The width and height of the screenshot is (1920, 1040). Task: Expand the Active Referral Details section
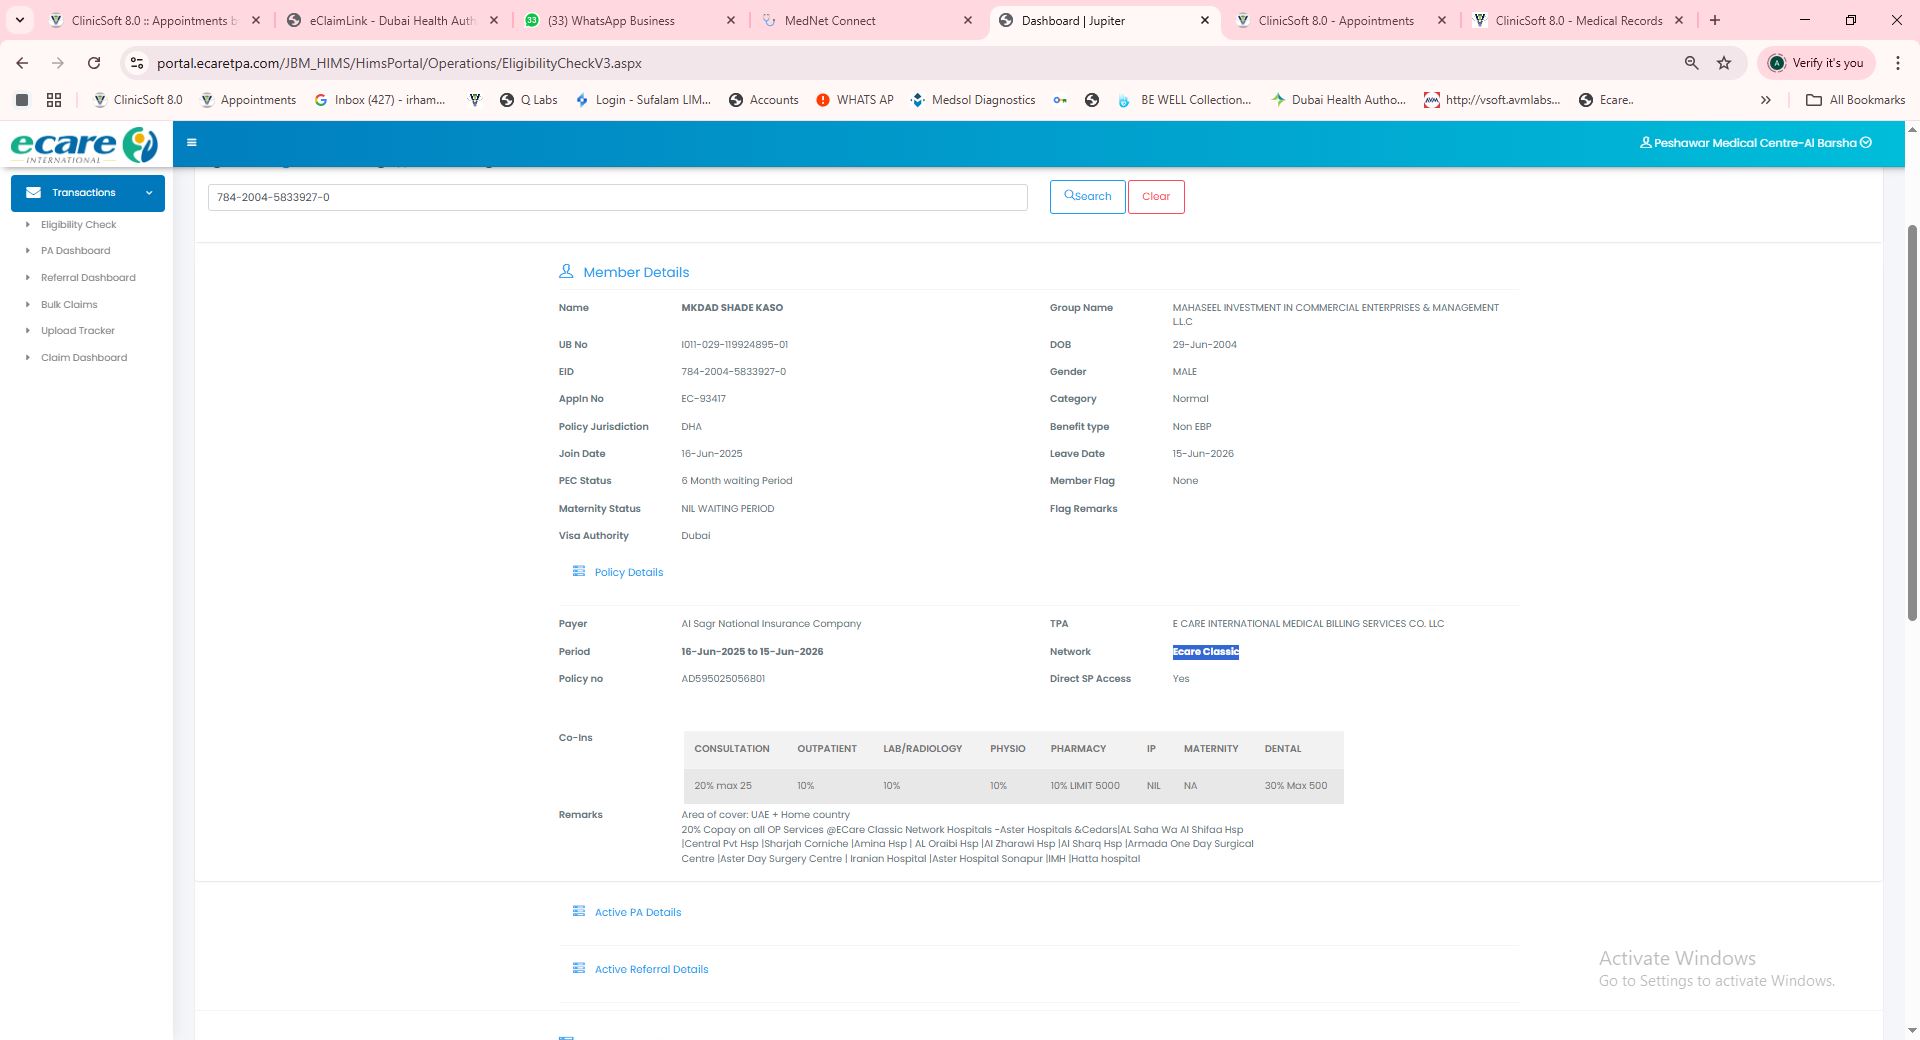(x=640, y=969)
